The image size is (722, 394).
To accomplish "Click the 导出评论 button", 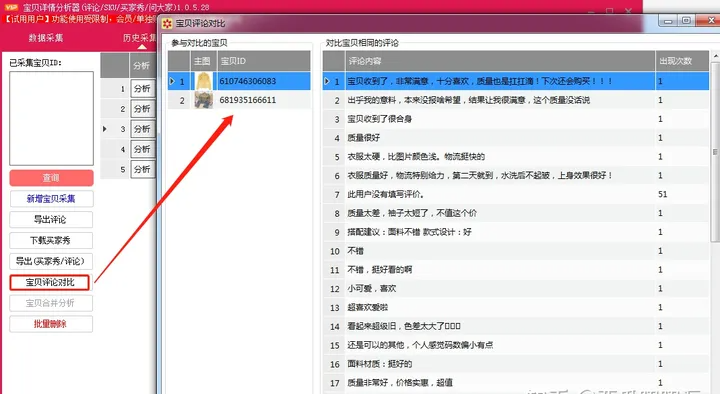I will coord(51,220).
